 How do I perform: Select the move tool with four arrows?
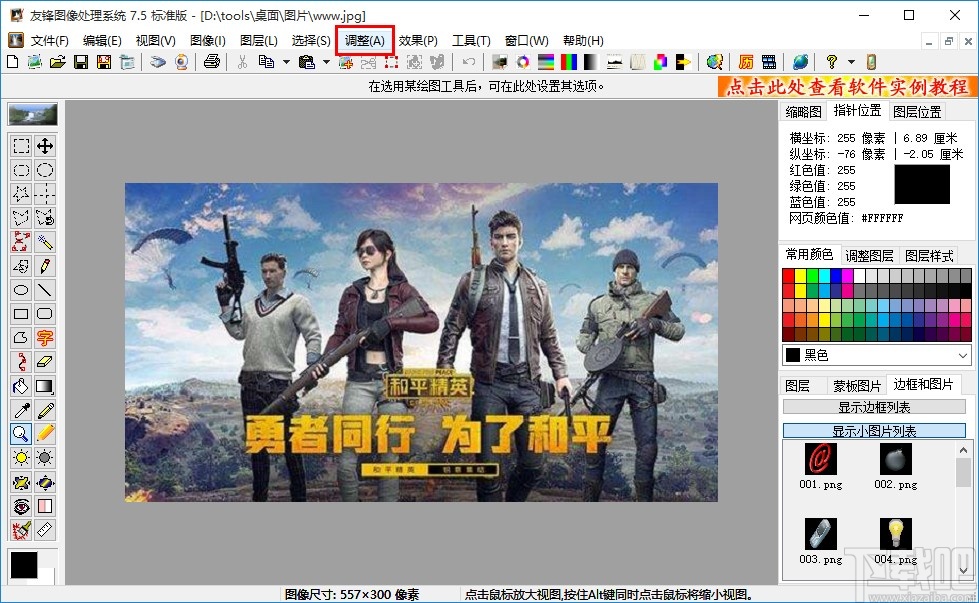[x=45, y=146]
